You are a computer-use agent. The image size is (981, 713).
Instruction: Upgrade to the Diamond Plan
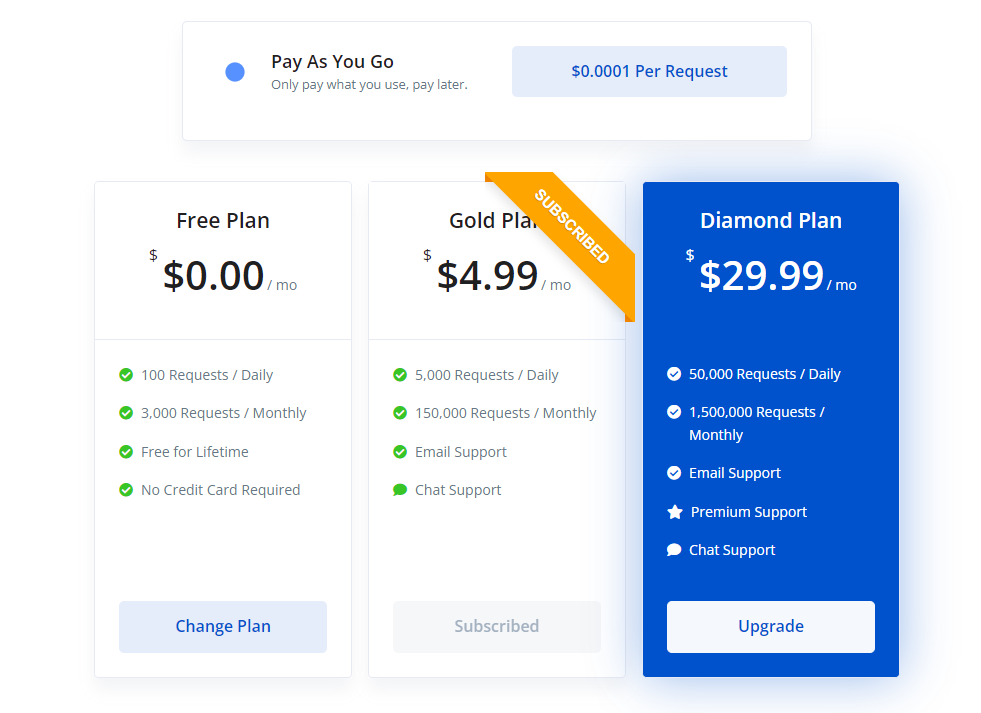[770, 627]
